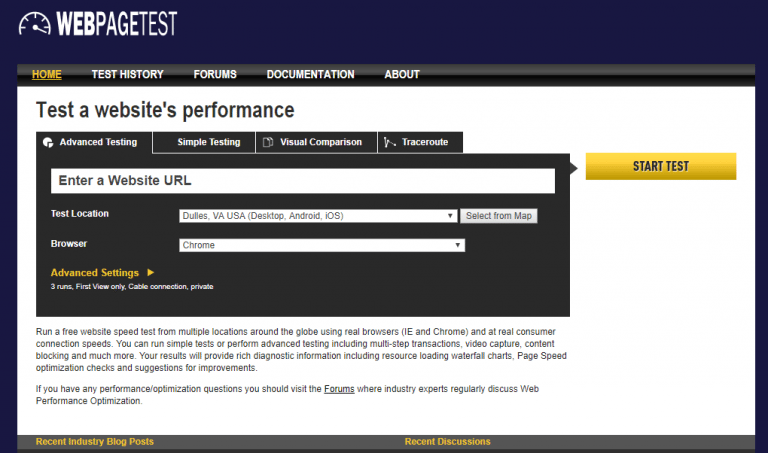Click the Browser label
This screenshot has height=453, width=768.
pyautogui.click(x=69, y=243)
